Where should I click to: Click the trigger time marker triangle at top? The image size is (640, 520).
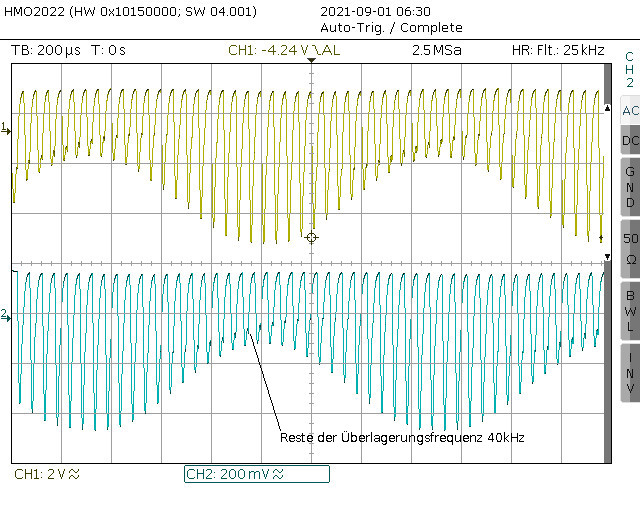pyautogui.click(x=311, y=62)
